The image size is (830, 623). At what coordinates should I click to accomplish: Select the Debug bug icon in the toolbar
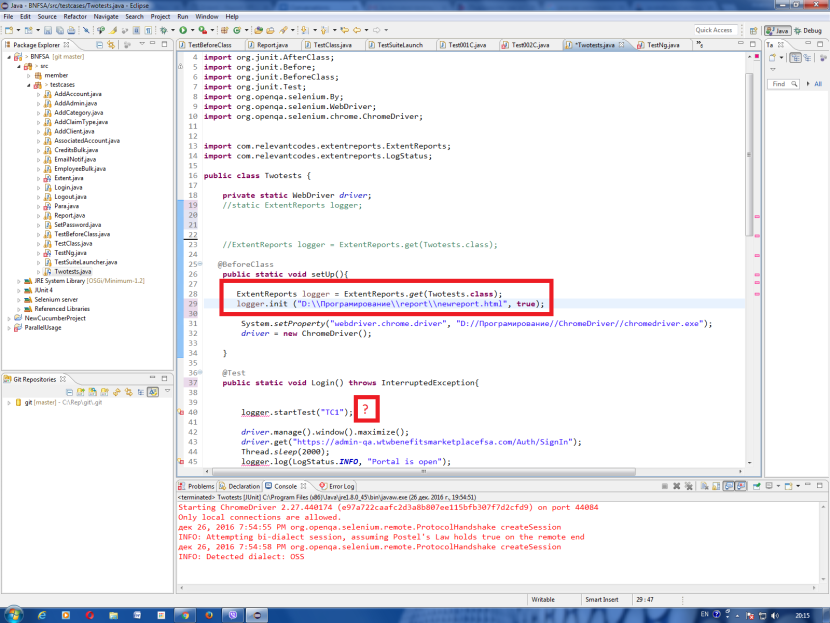(x=163, y=31)
